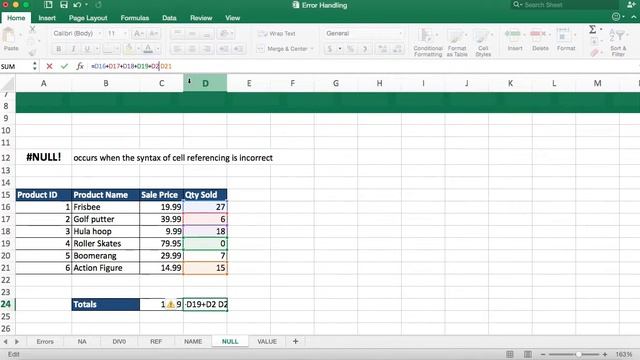Click the Insert cells icon
The image size is (640, 360).
coord(514,35)
